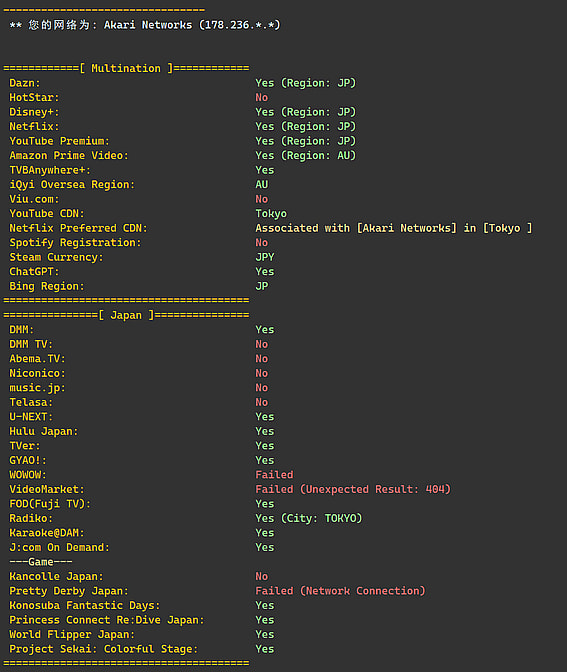Select the Multination section header
Viewport: 567px width, 672px height.
[x=126, y=68]
